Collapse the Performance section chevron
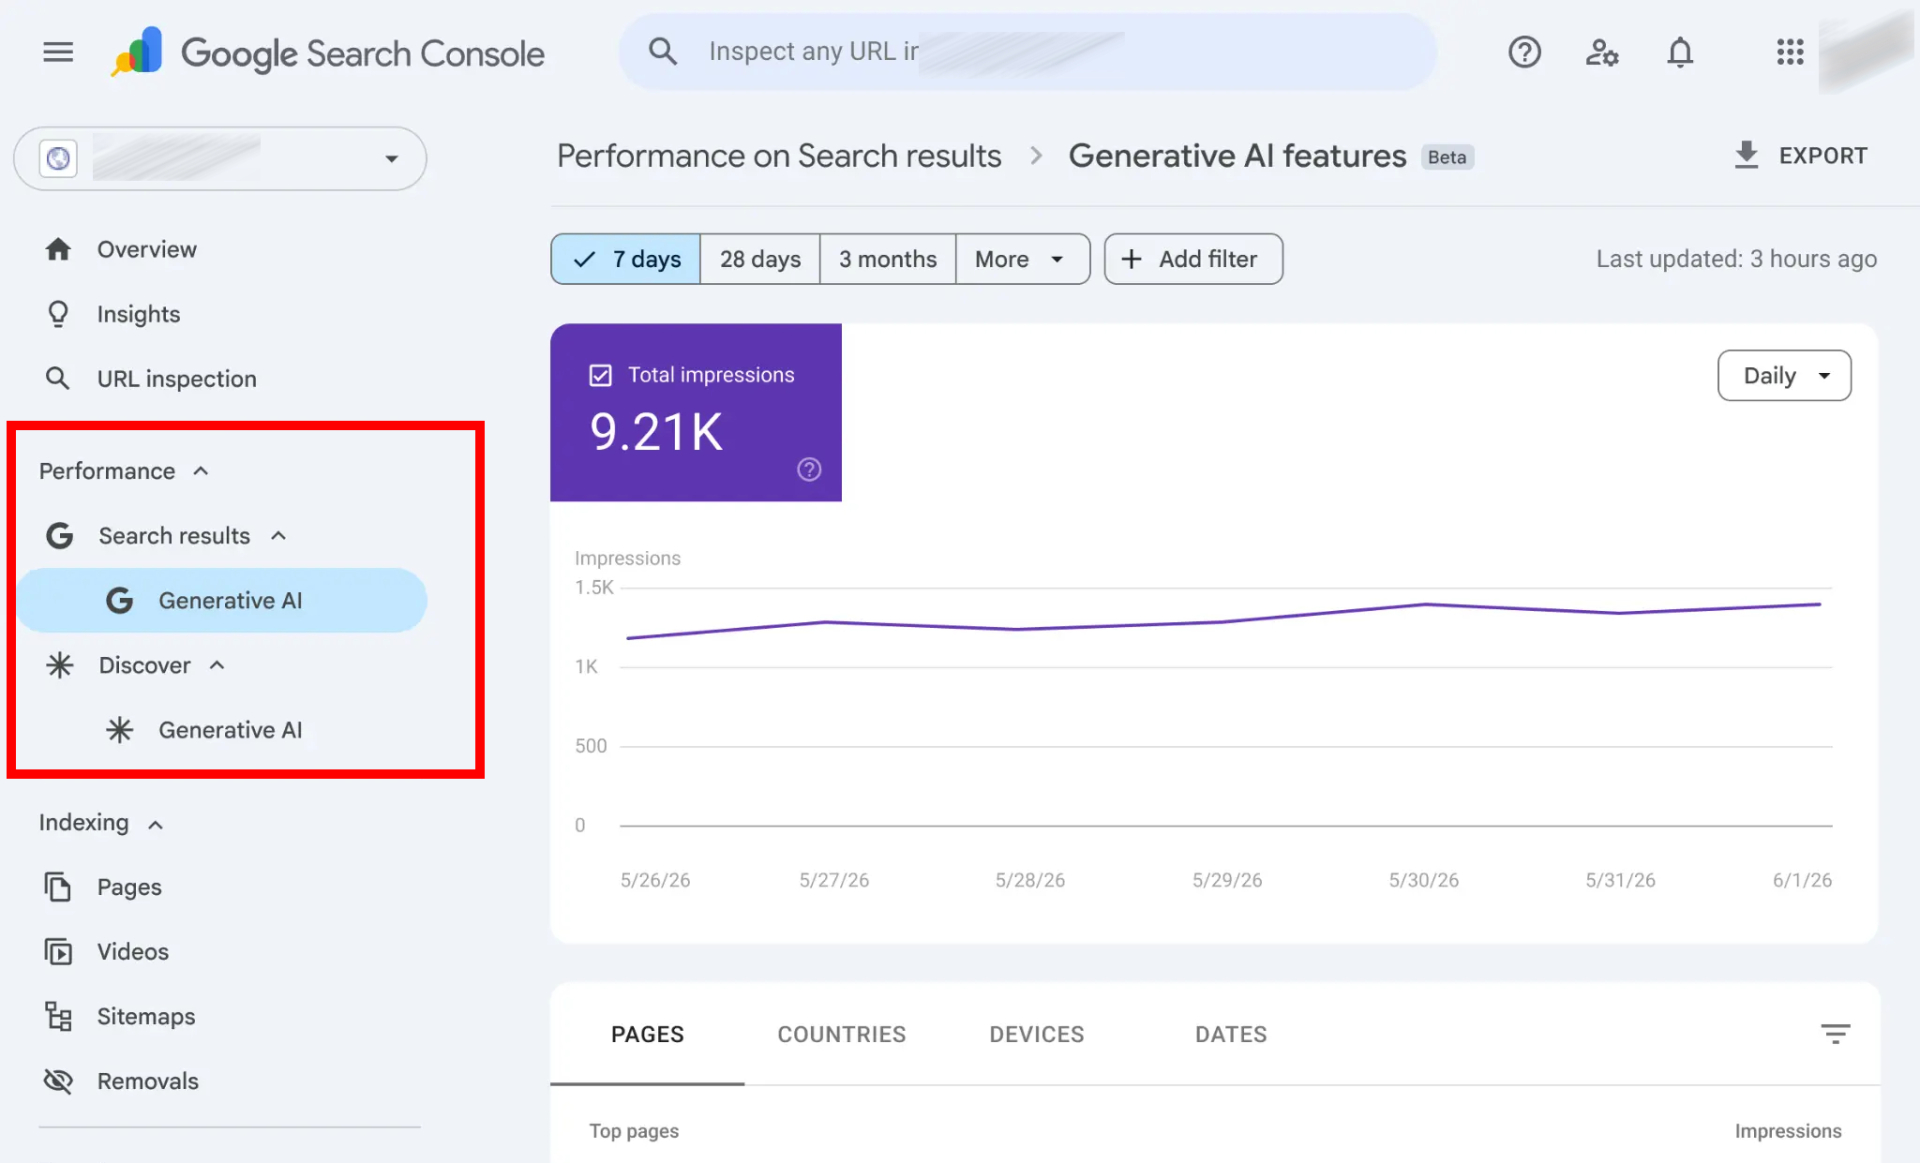 201,471
